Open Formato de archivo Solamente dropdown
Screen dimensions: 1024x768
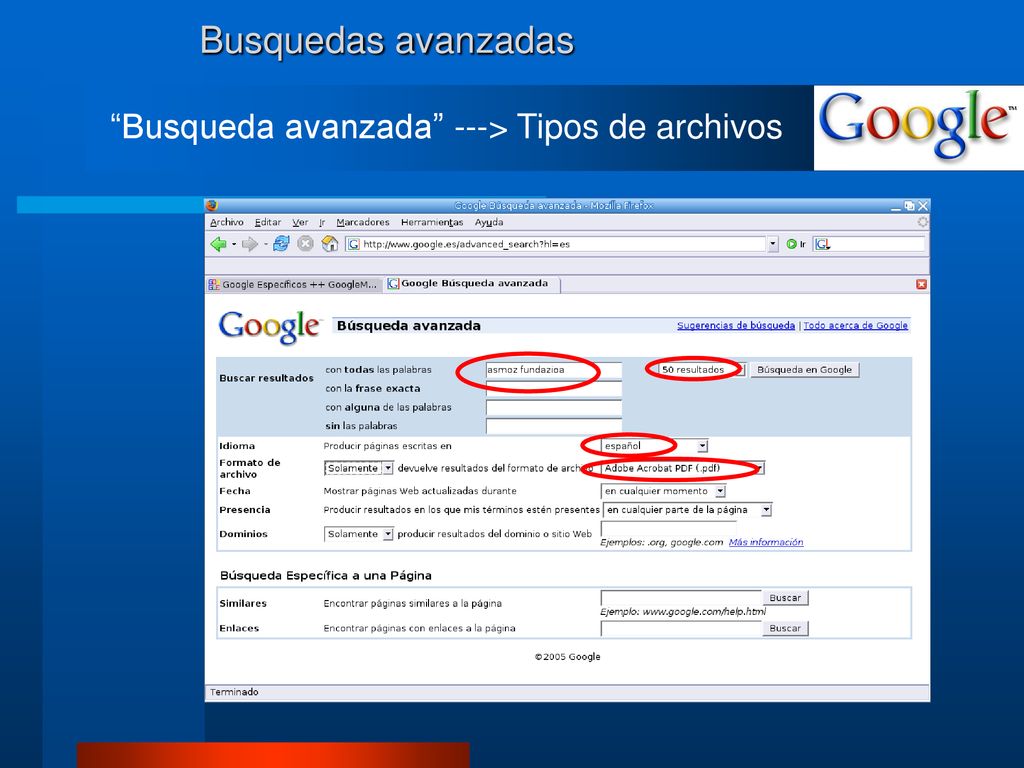click(359, 468)
